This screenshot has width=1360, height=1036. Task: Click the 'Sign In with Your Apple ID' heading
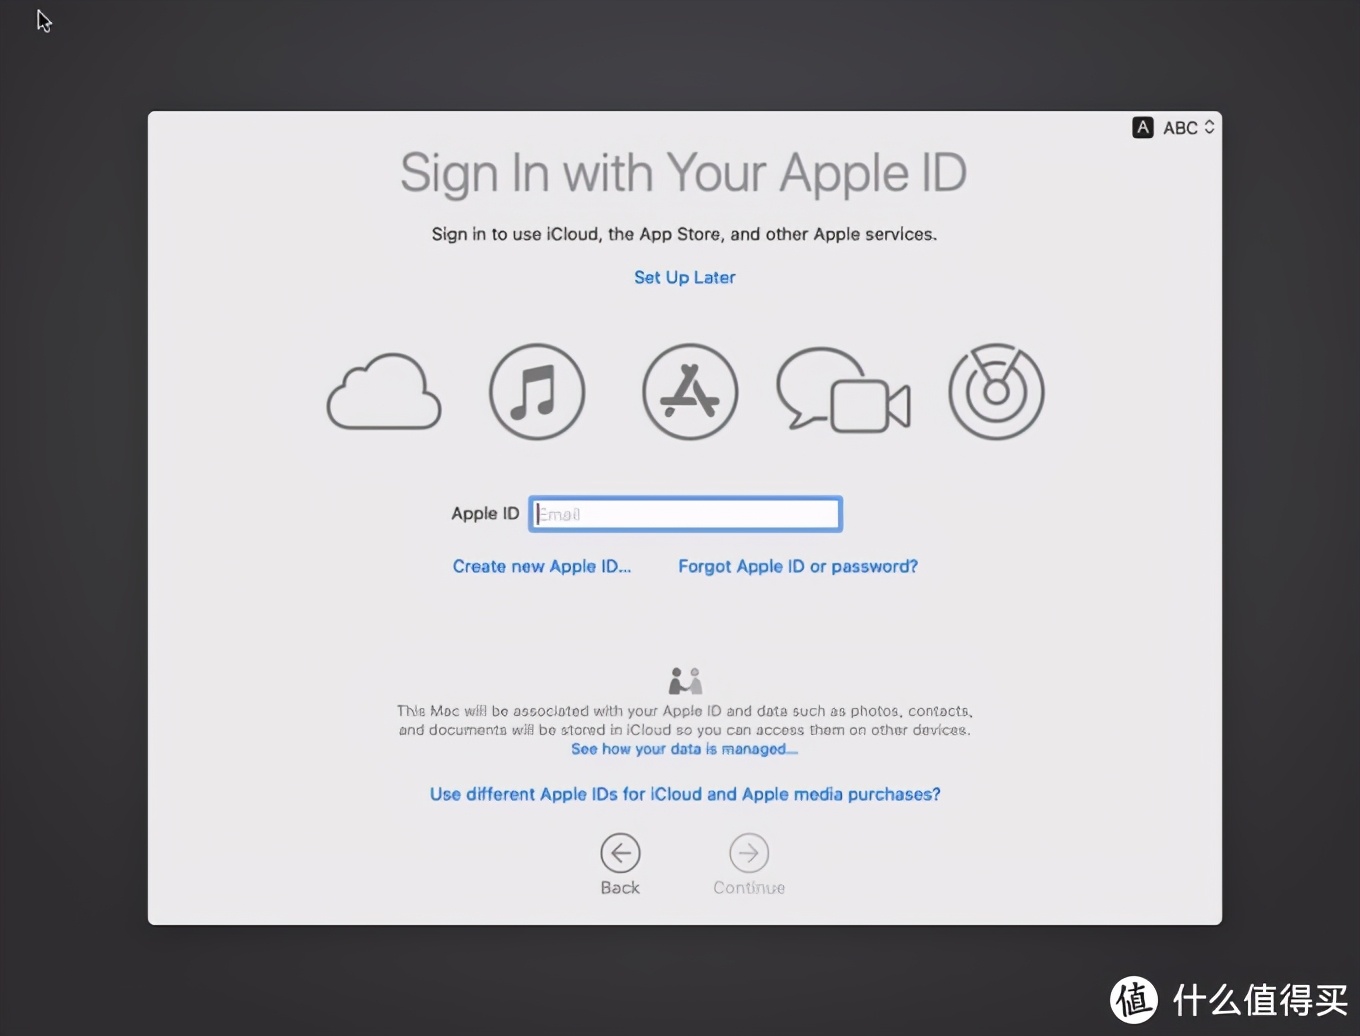684,174
